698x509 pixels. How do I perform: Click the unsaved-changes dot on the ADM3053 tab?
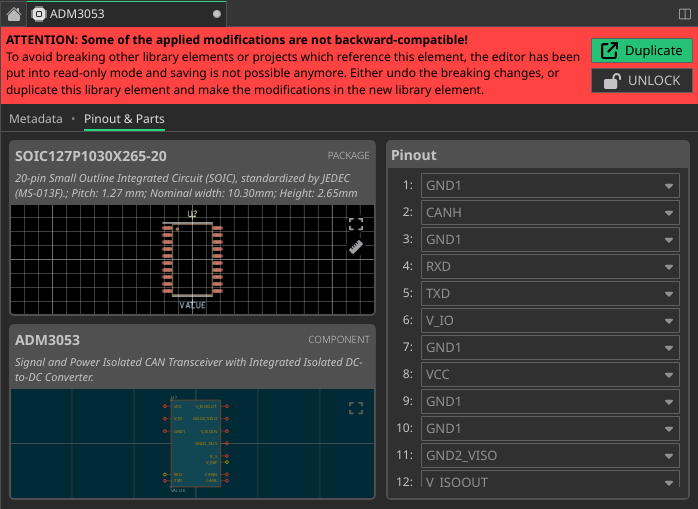pyautogui.click(x=217, y=14)
